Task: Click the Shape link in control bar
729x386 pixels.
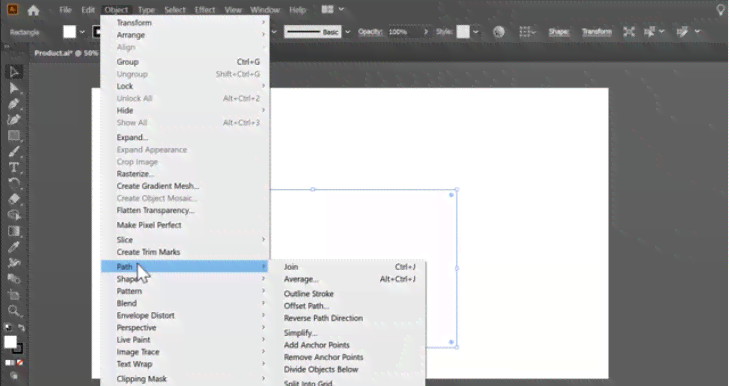Action: [559, 32]
